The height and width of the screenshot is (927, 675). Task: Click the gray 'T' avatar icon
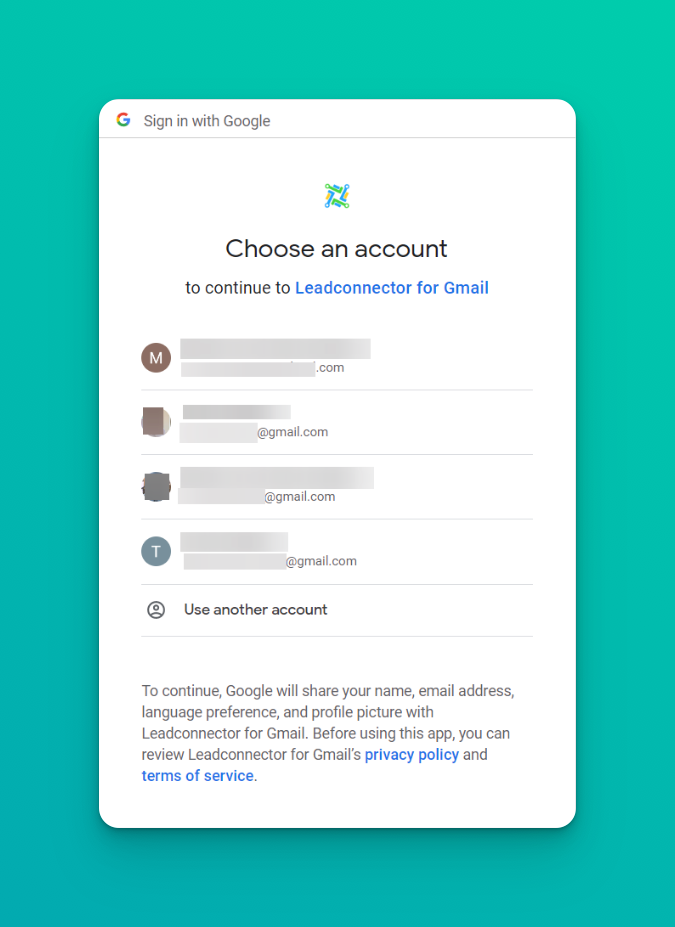tap(156, 551)
